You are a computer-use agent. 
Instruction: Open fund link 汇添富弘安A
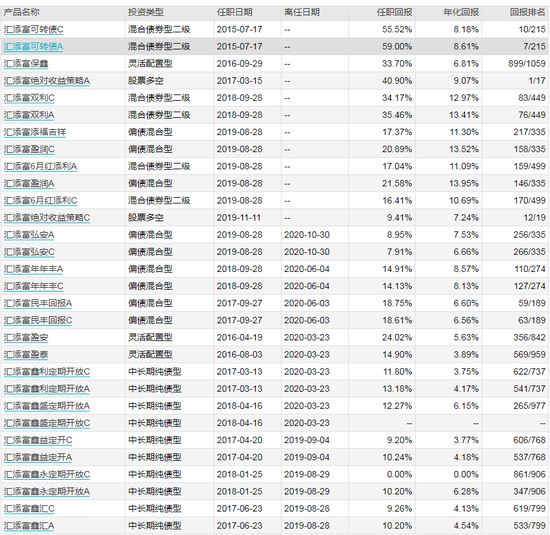tap(29, 235)
